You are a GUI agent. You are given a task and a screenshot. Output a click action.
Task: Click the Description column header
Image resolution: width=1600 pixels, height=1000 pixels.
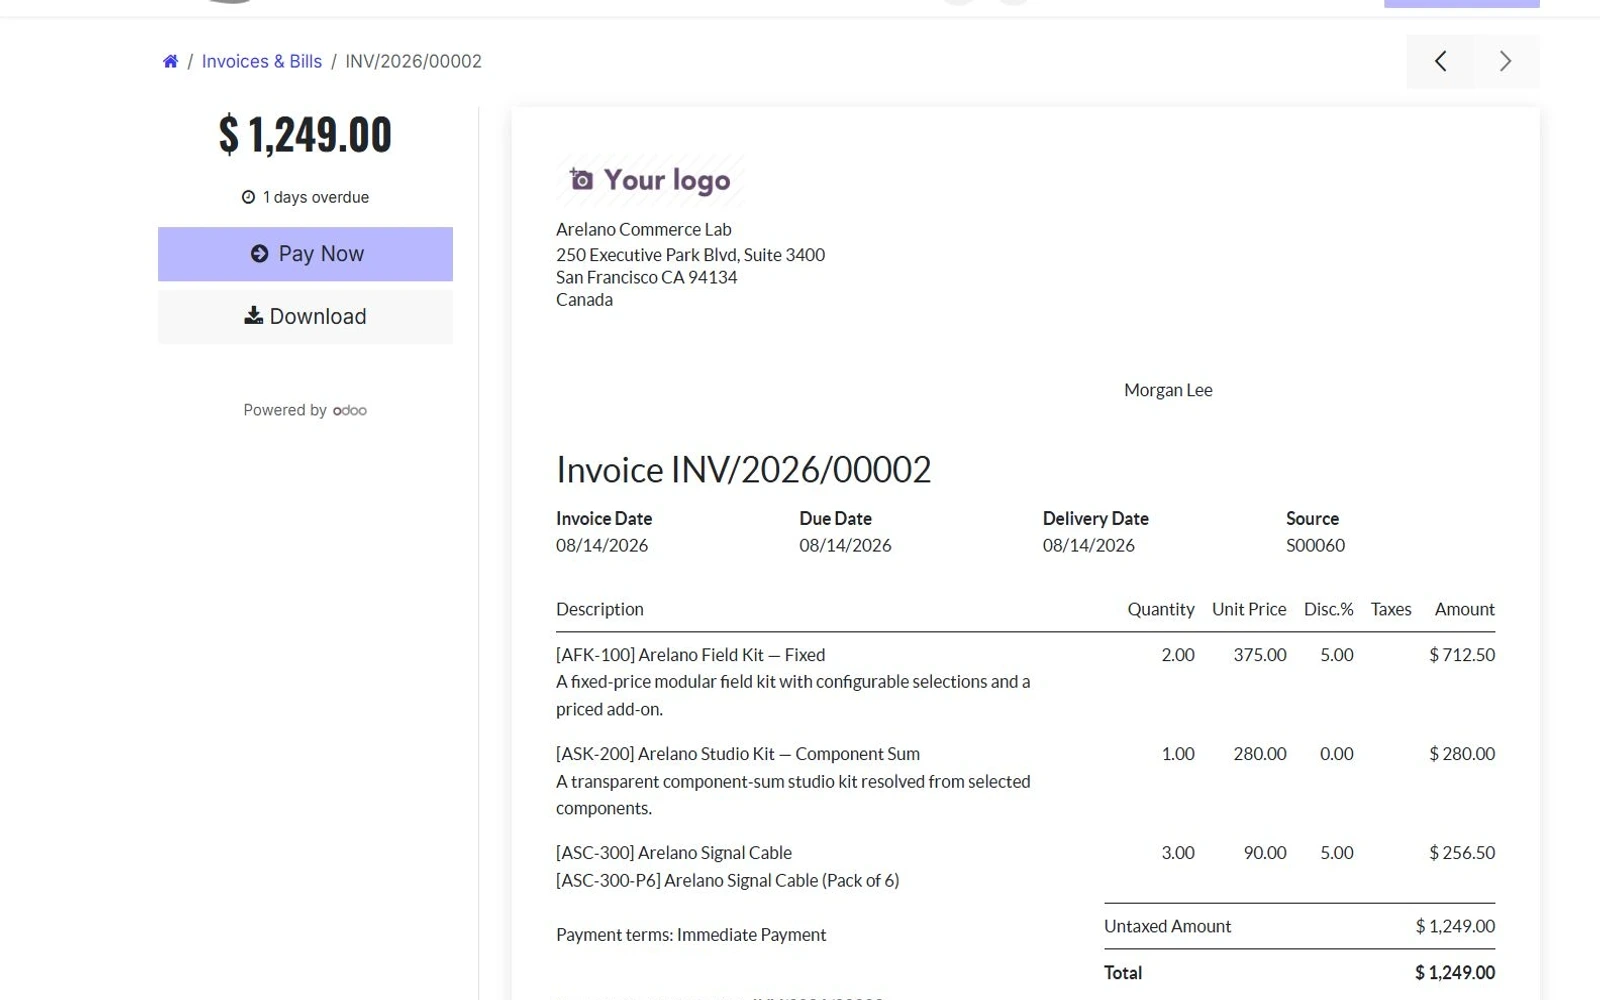(x=600, y=609)
